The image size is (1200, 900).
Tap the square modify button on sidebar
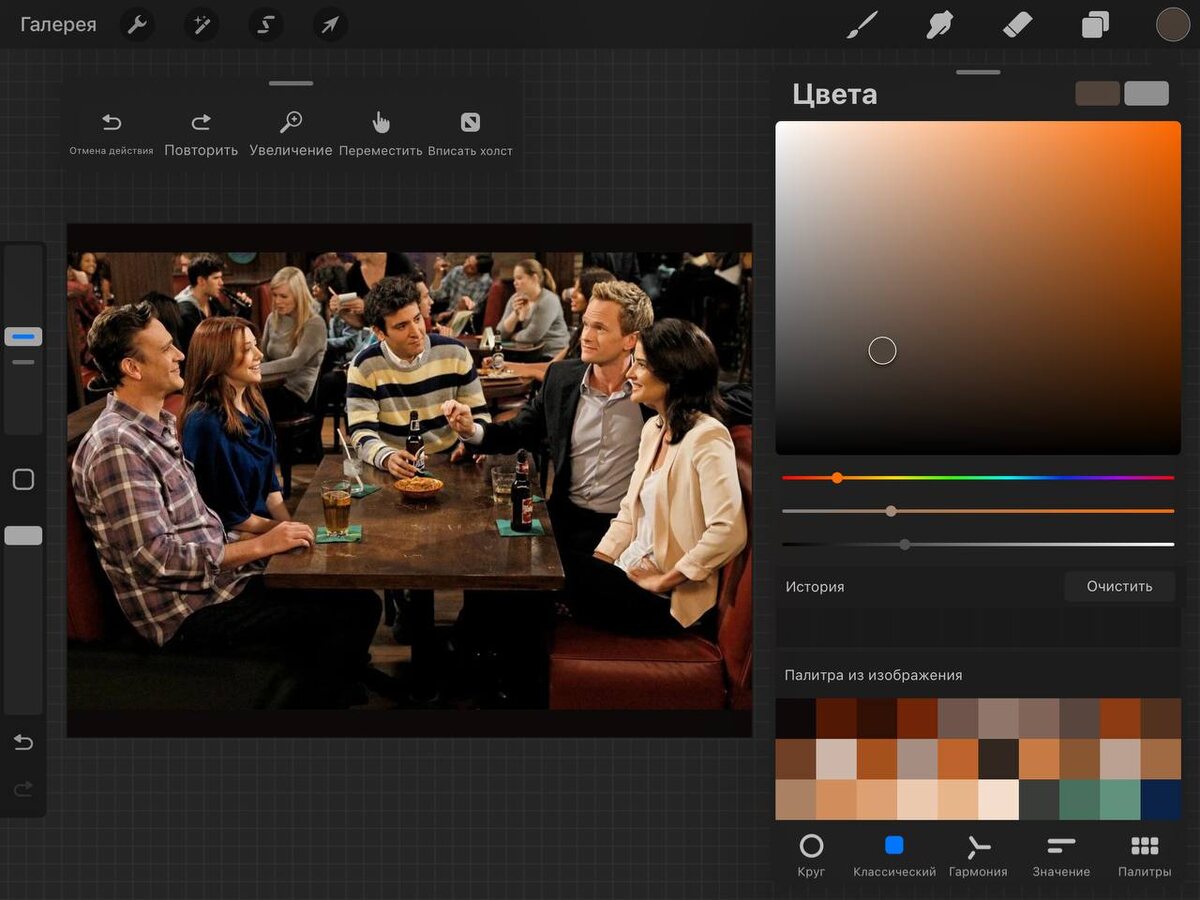[x=23, y=479]
